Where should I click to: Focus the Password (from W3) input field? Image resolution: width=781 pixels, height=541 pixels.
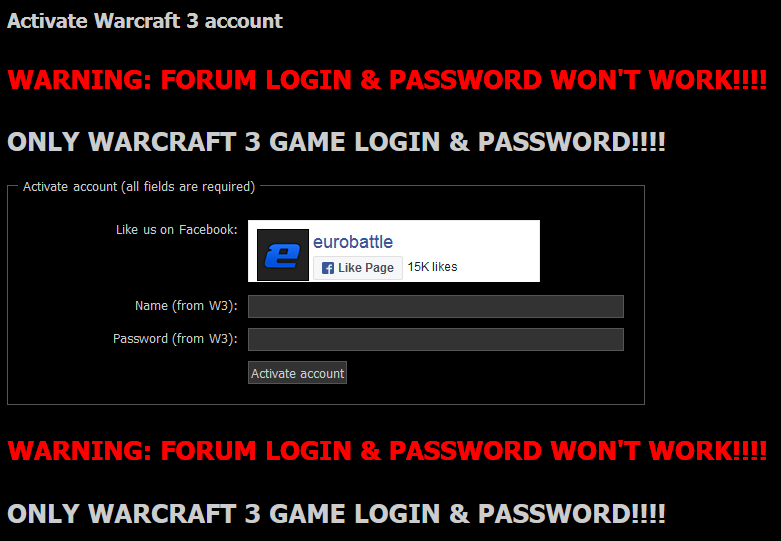[436, 339]
